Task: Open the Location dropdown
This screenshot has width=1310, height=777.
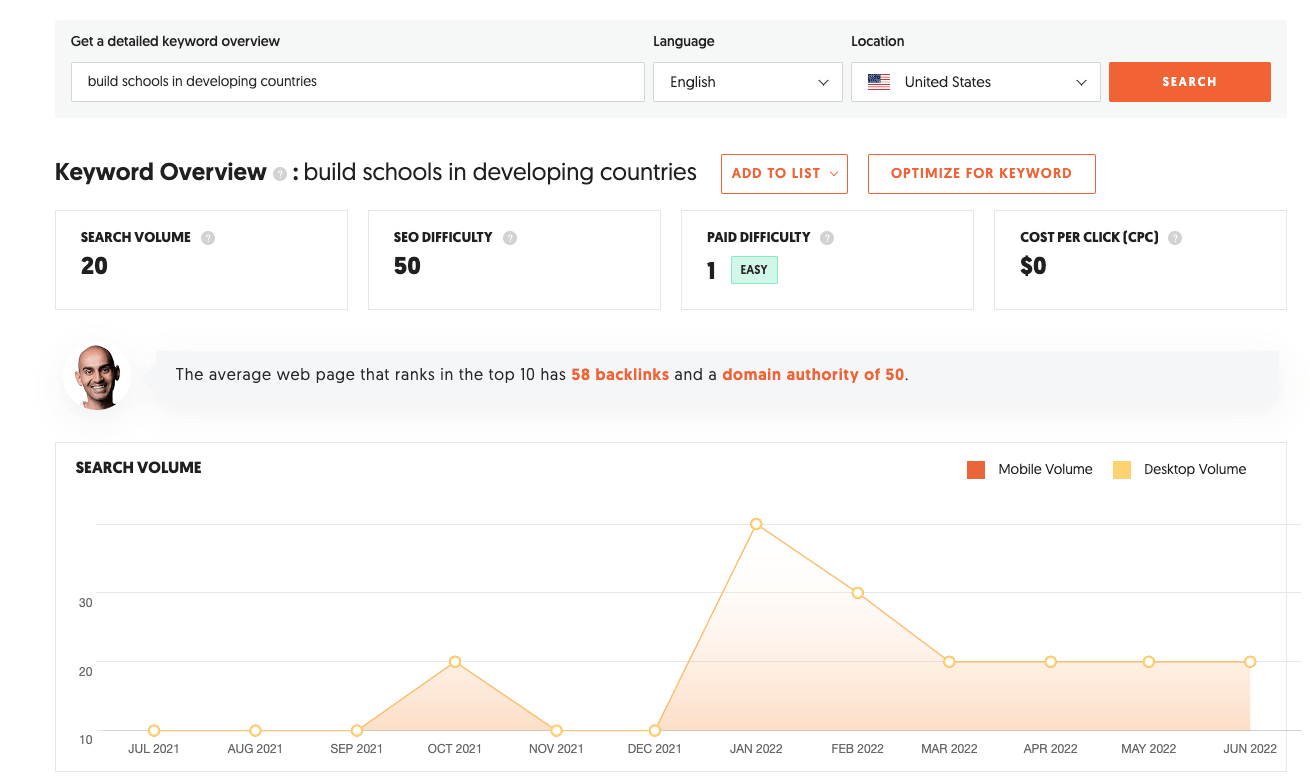Action: [x=975, y=82]
